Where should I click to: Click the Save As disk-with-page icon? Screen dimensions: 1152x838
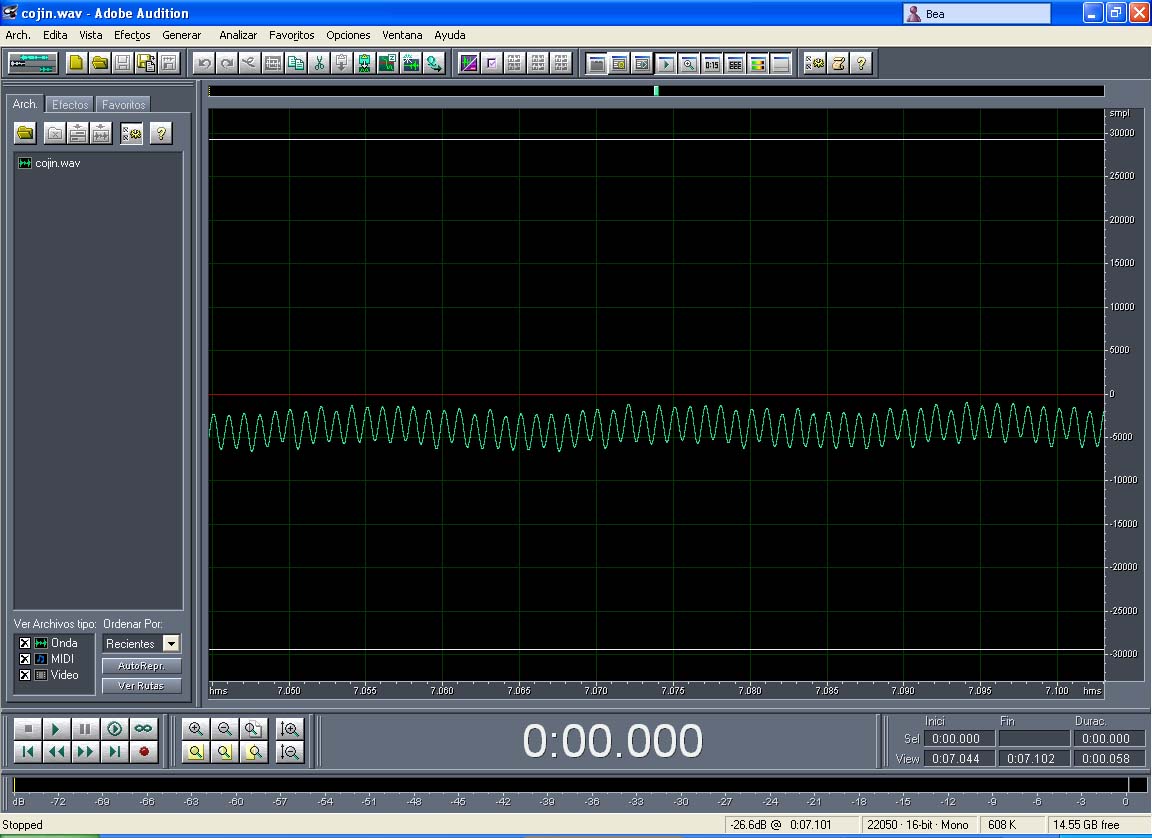145,63
